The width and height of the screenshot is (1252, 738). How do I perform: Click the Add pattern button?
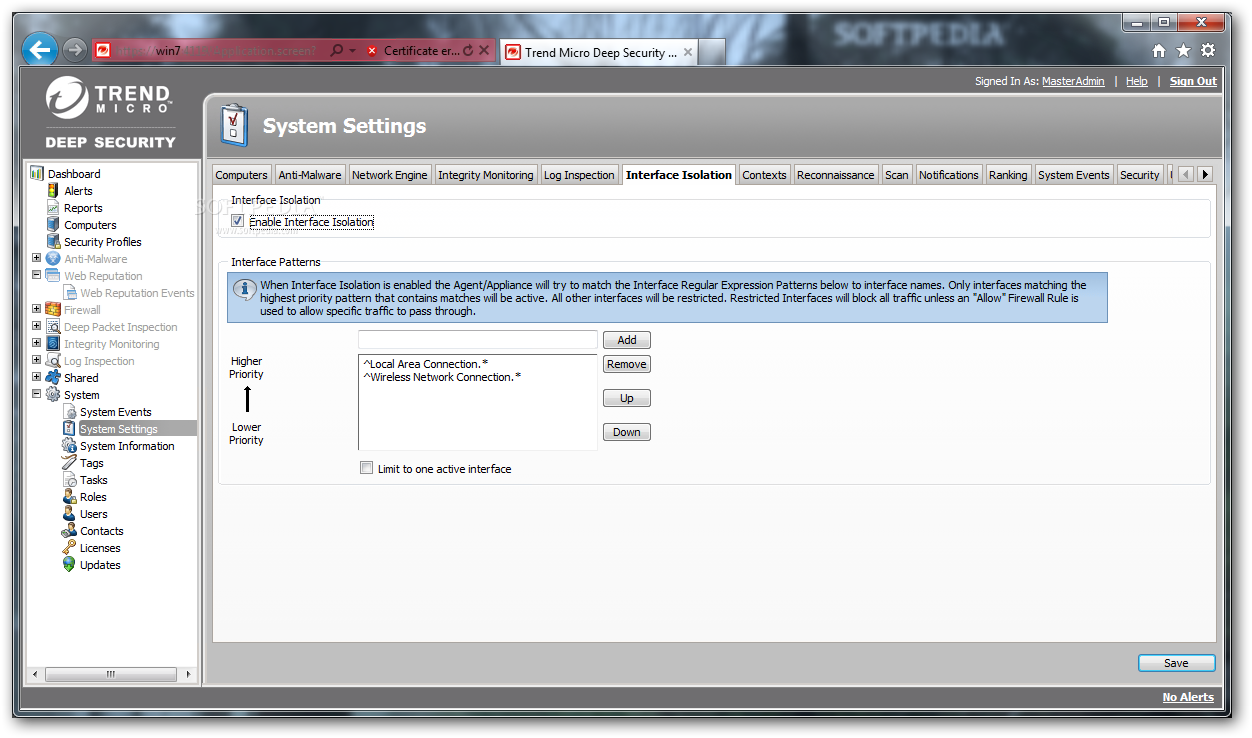627,340
